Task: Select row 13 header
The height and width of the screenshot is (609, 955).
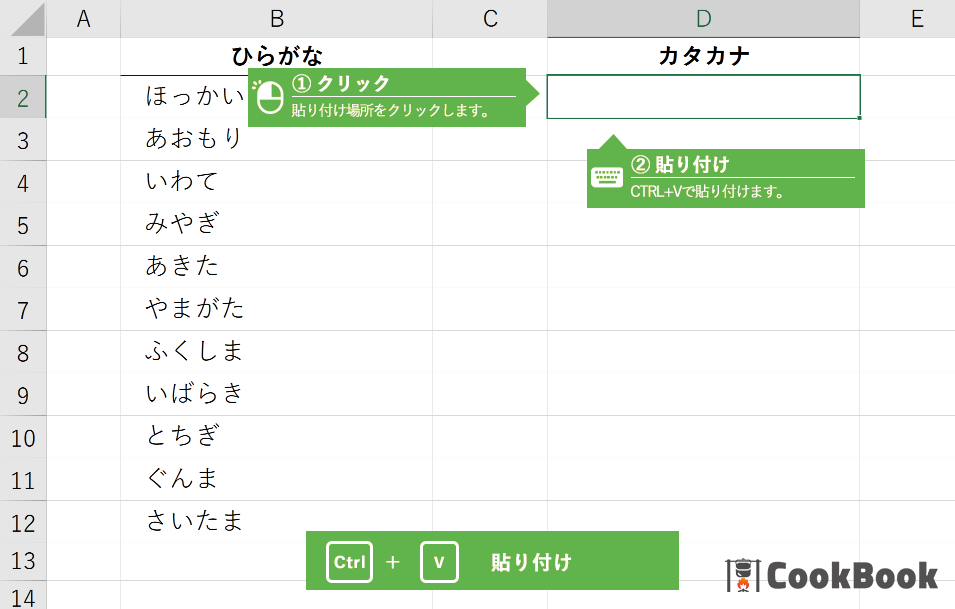Action: point(23,561)
